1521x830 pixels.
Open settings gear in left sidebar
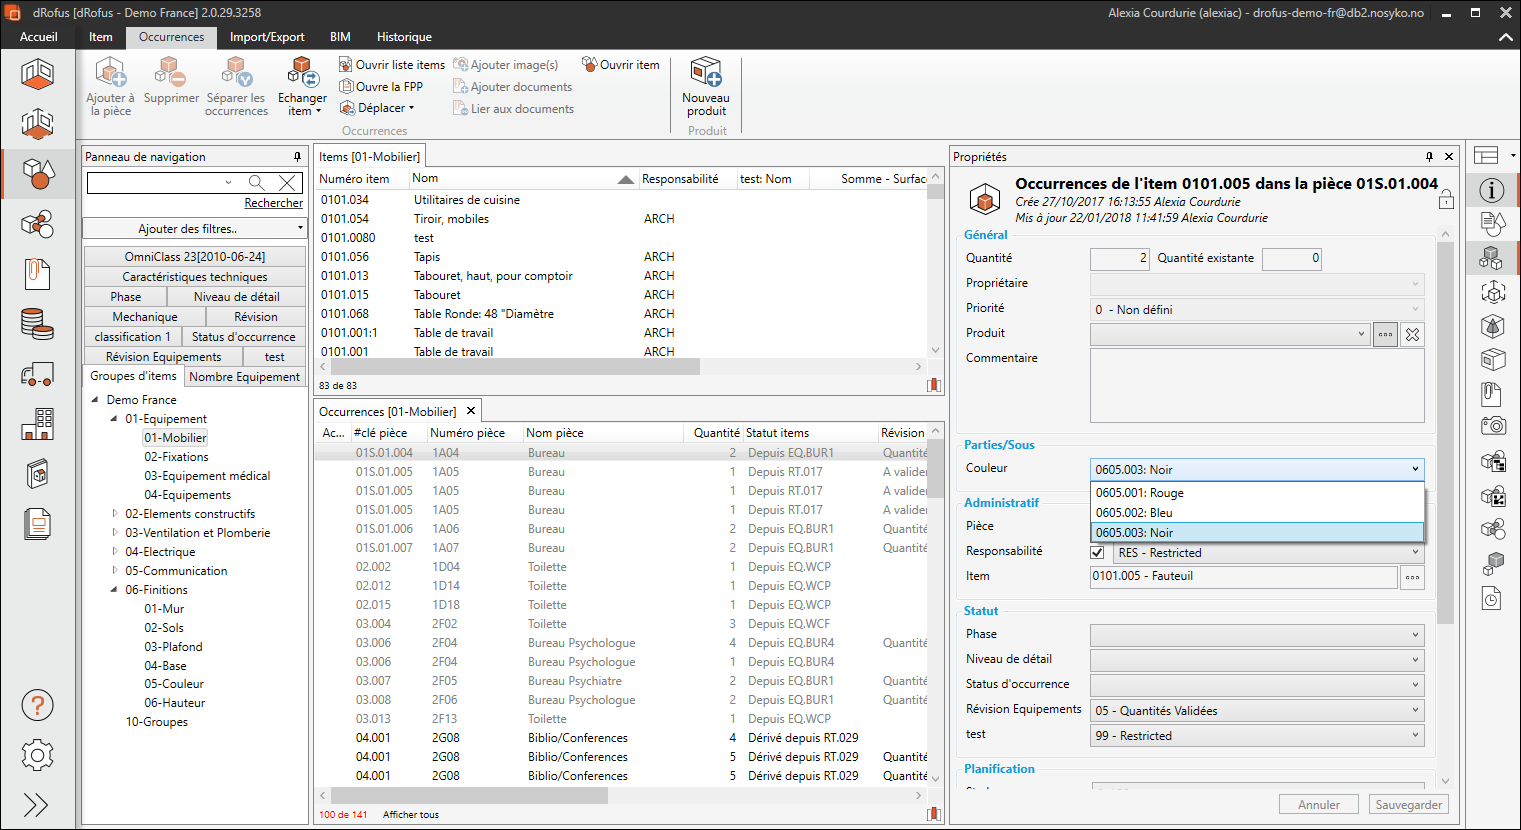tap(37, 755)
